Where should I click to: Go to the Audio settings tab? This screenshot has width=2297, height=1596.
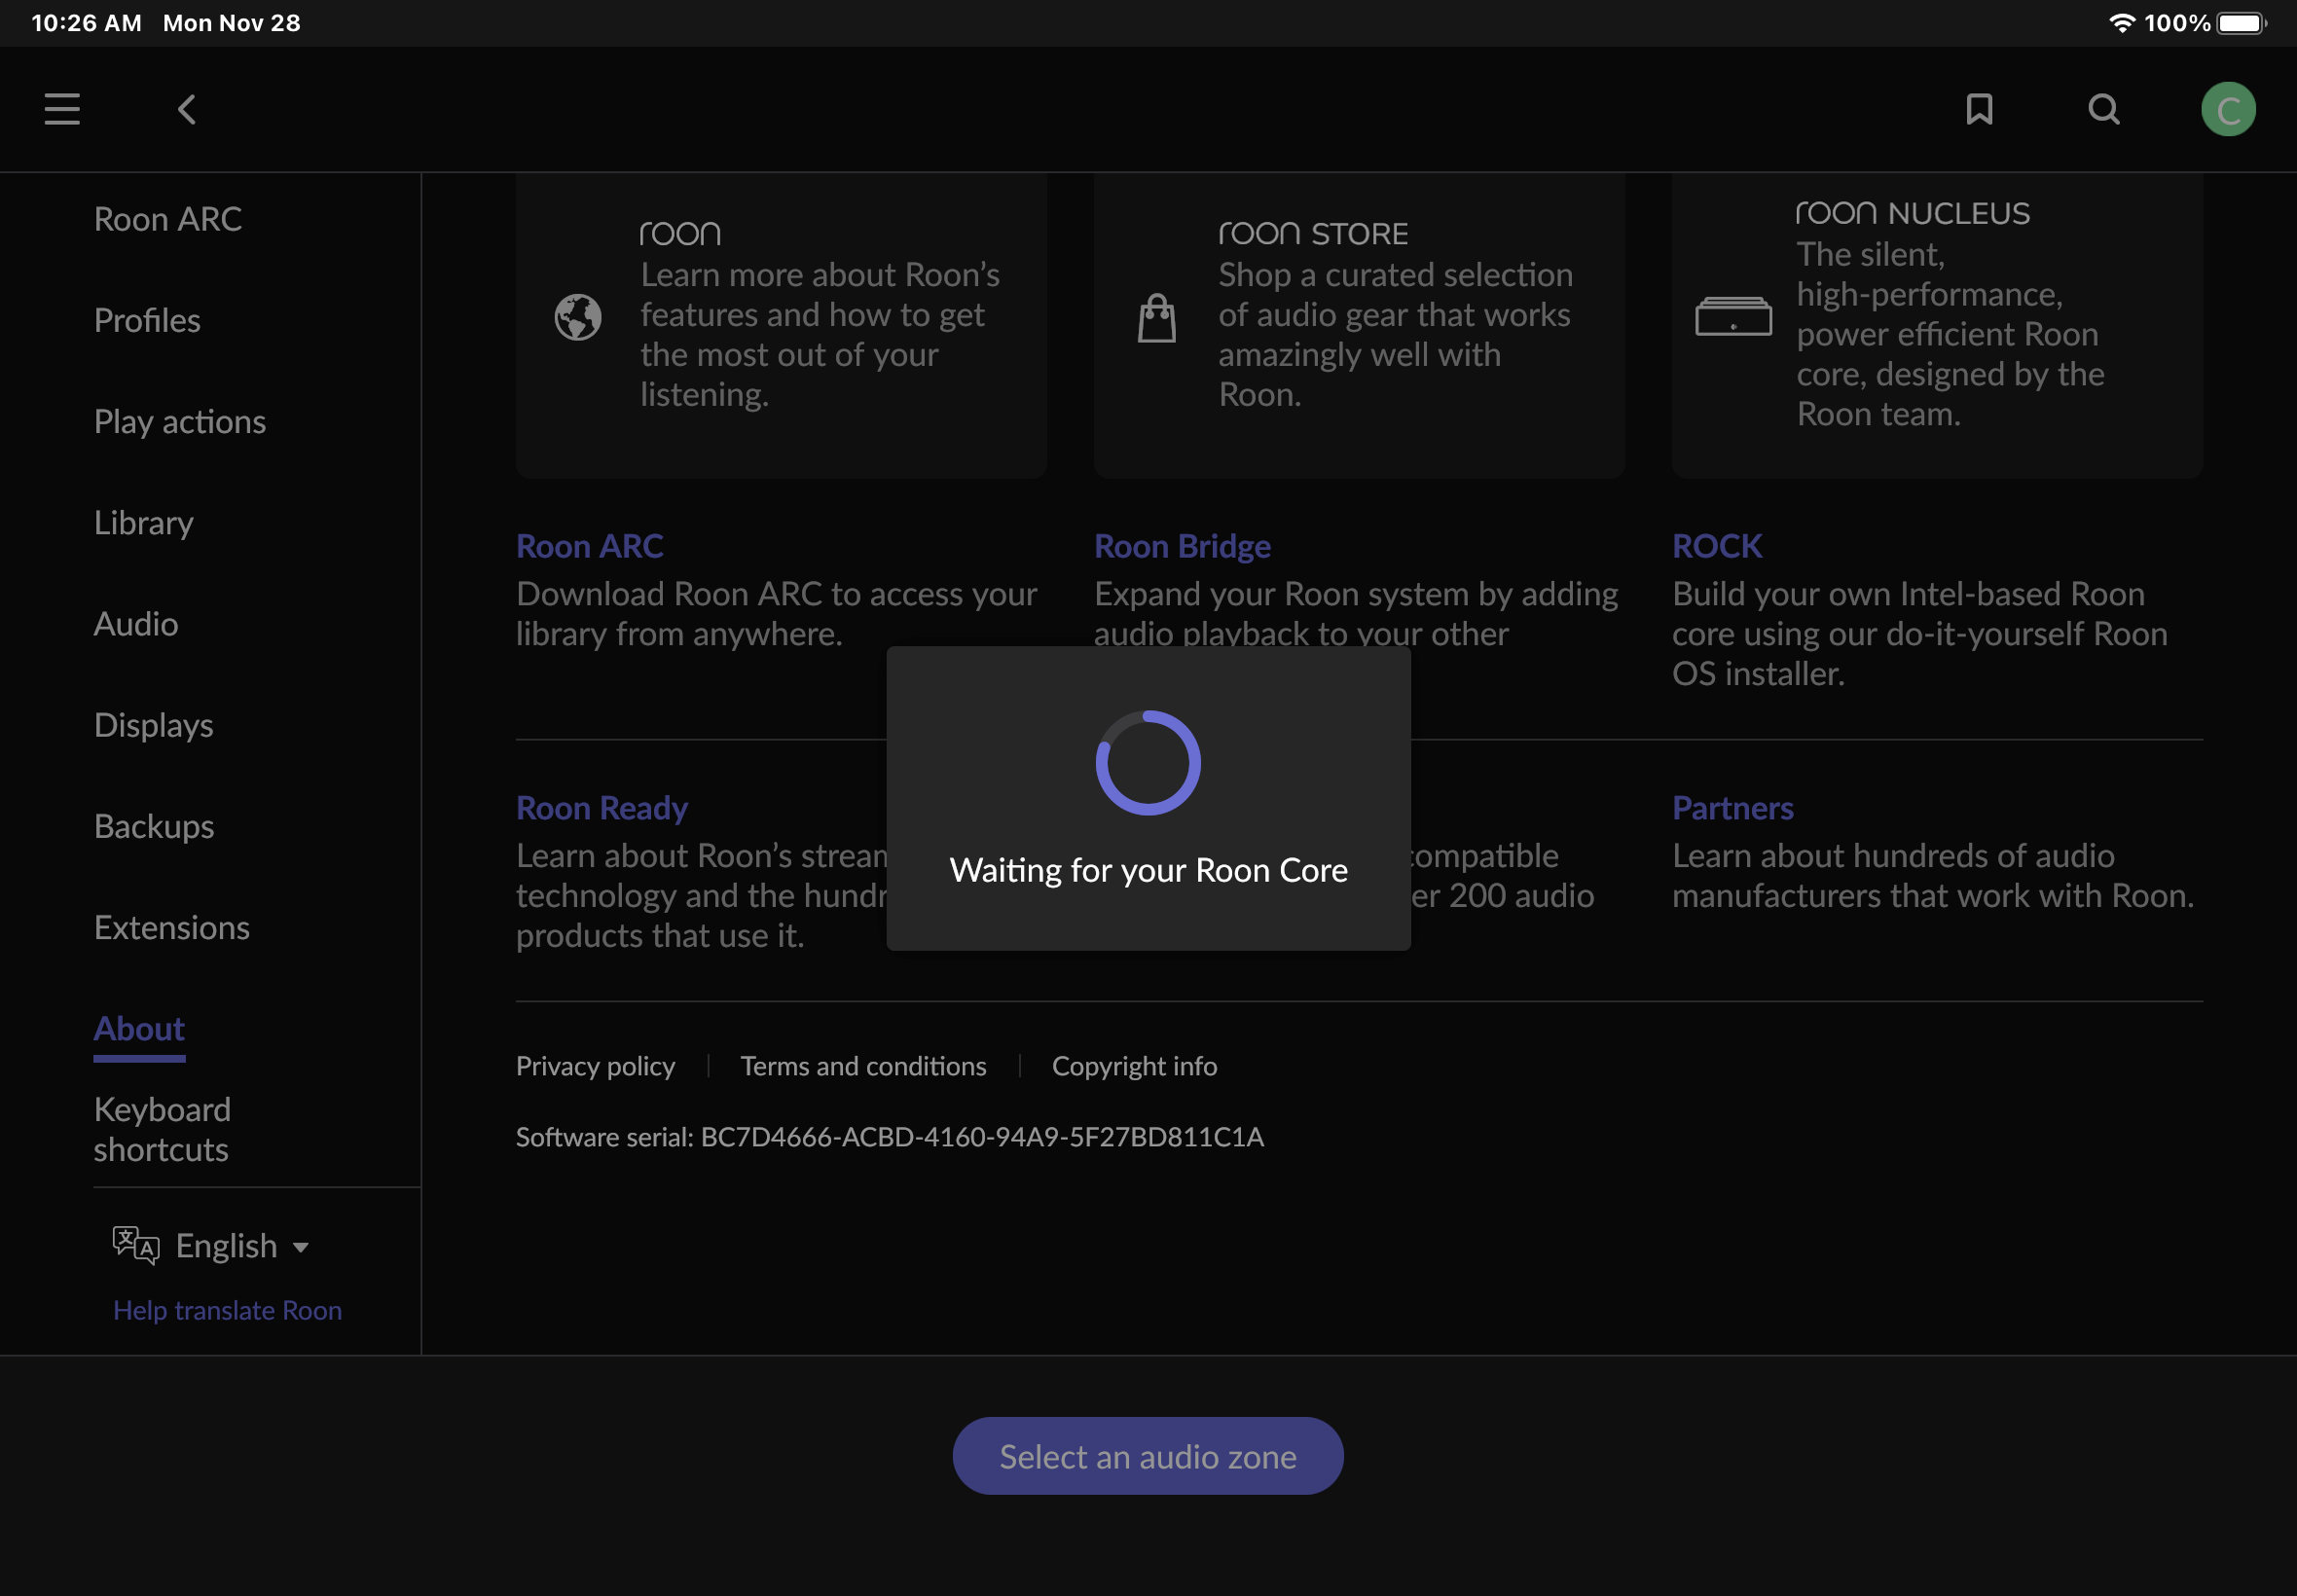[x=136, y=623]
